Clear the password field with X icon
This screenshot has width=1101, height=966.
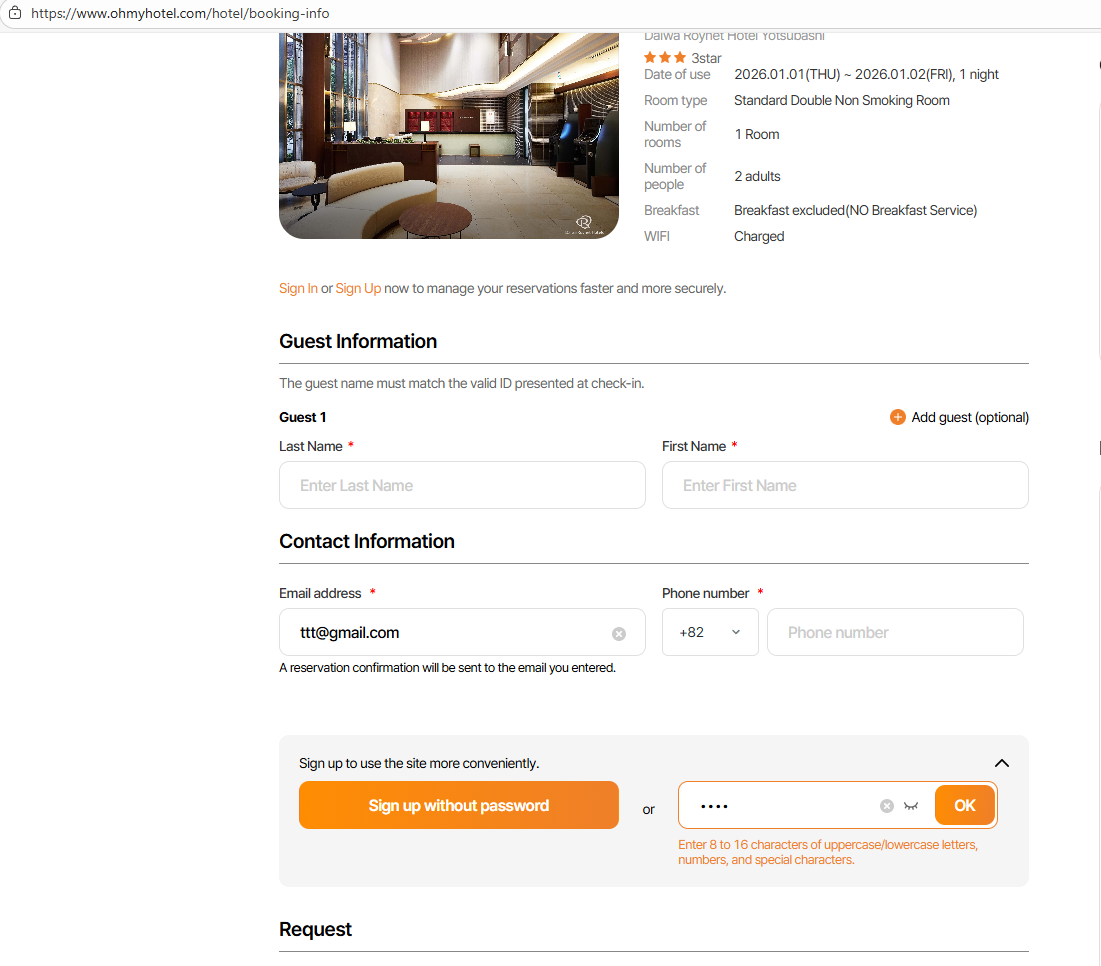coord(887,806)
